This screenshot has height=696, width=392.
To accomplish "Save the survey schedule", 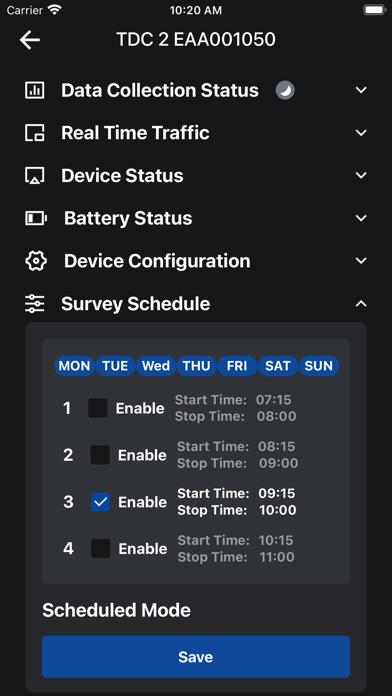I will (x=196, y=657).
